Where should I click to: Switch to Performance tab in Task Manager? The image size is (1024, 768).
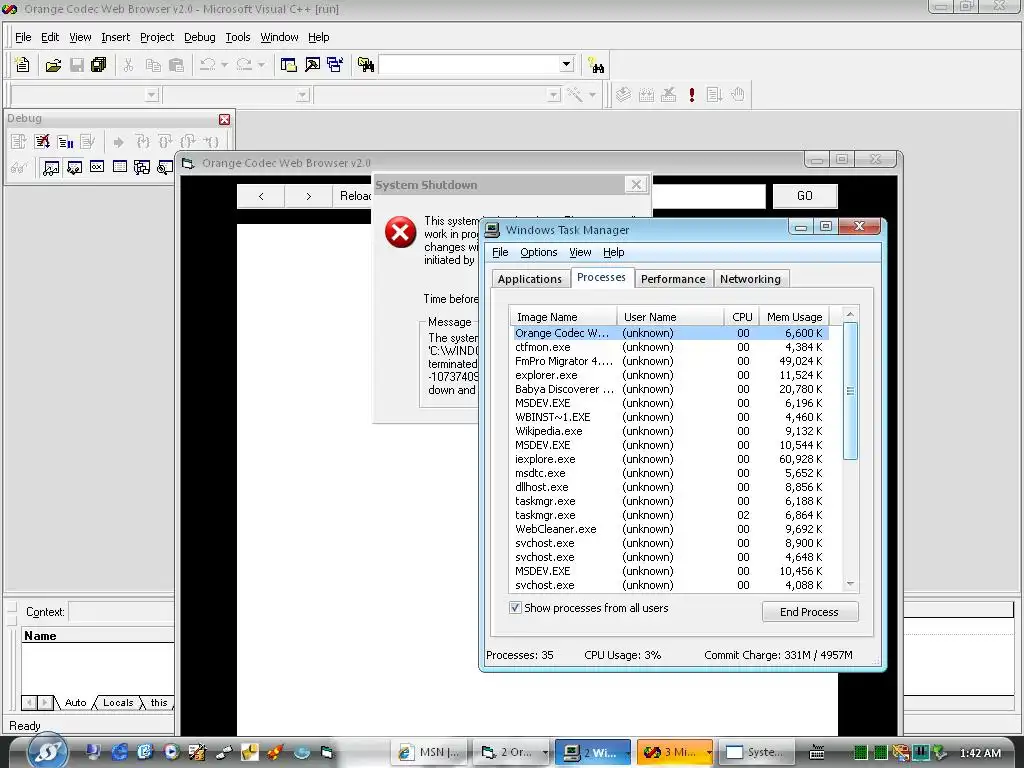tap(673, 279)
